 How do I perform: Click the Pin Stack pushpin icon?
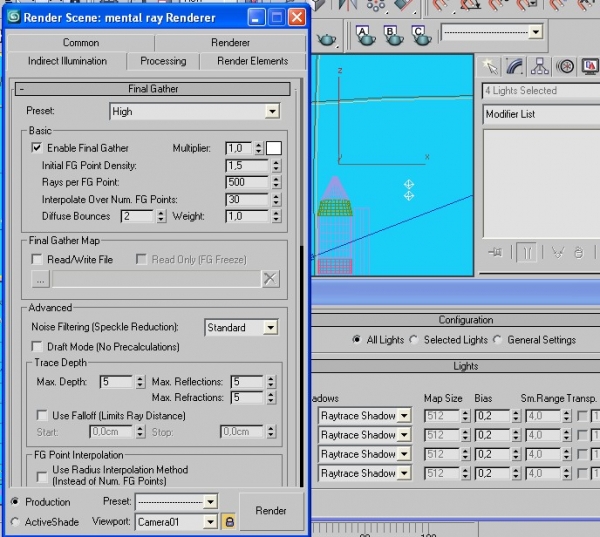pyautogui.click(x=495, y=252)
